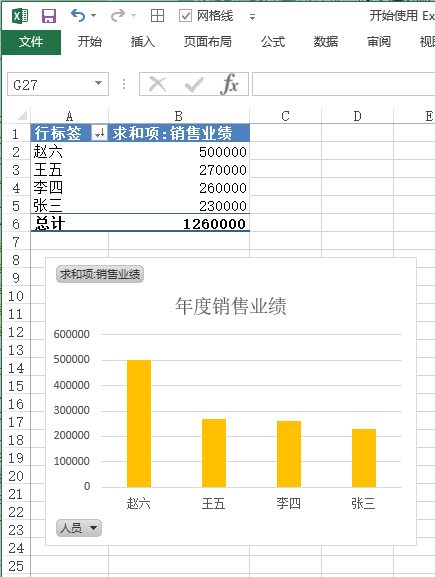Image resolution: width=435 pixels, height=577 pixels.
Task: Open the undo history dropdown arrow
Action: pos(93,16)
